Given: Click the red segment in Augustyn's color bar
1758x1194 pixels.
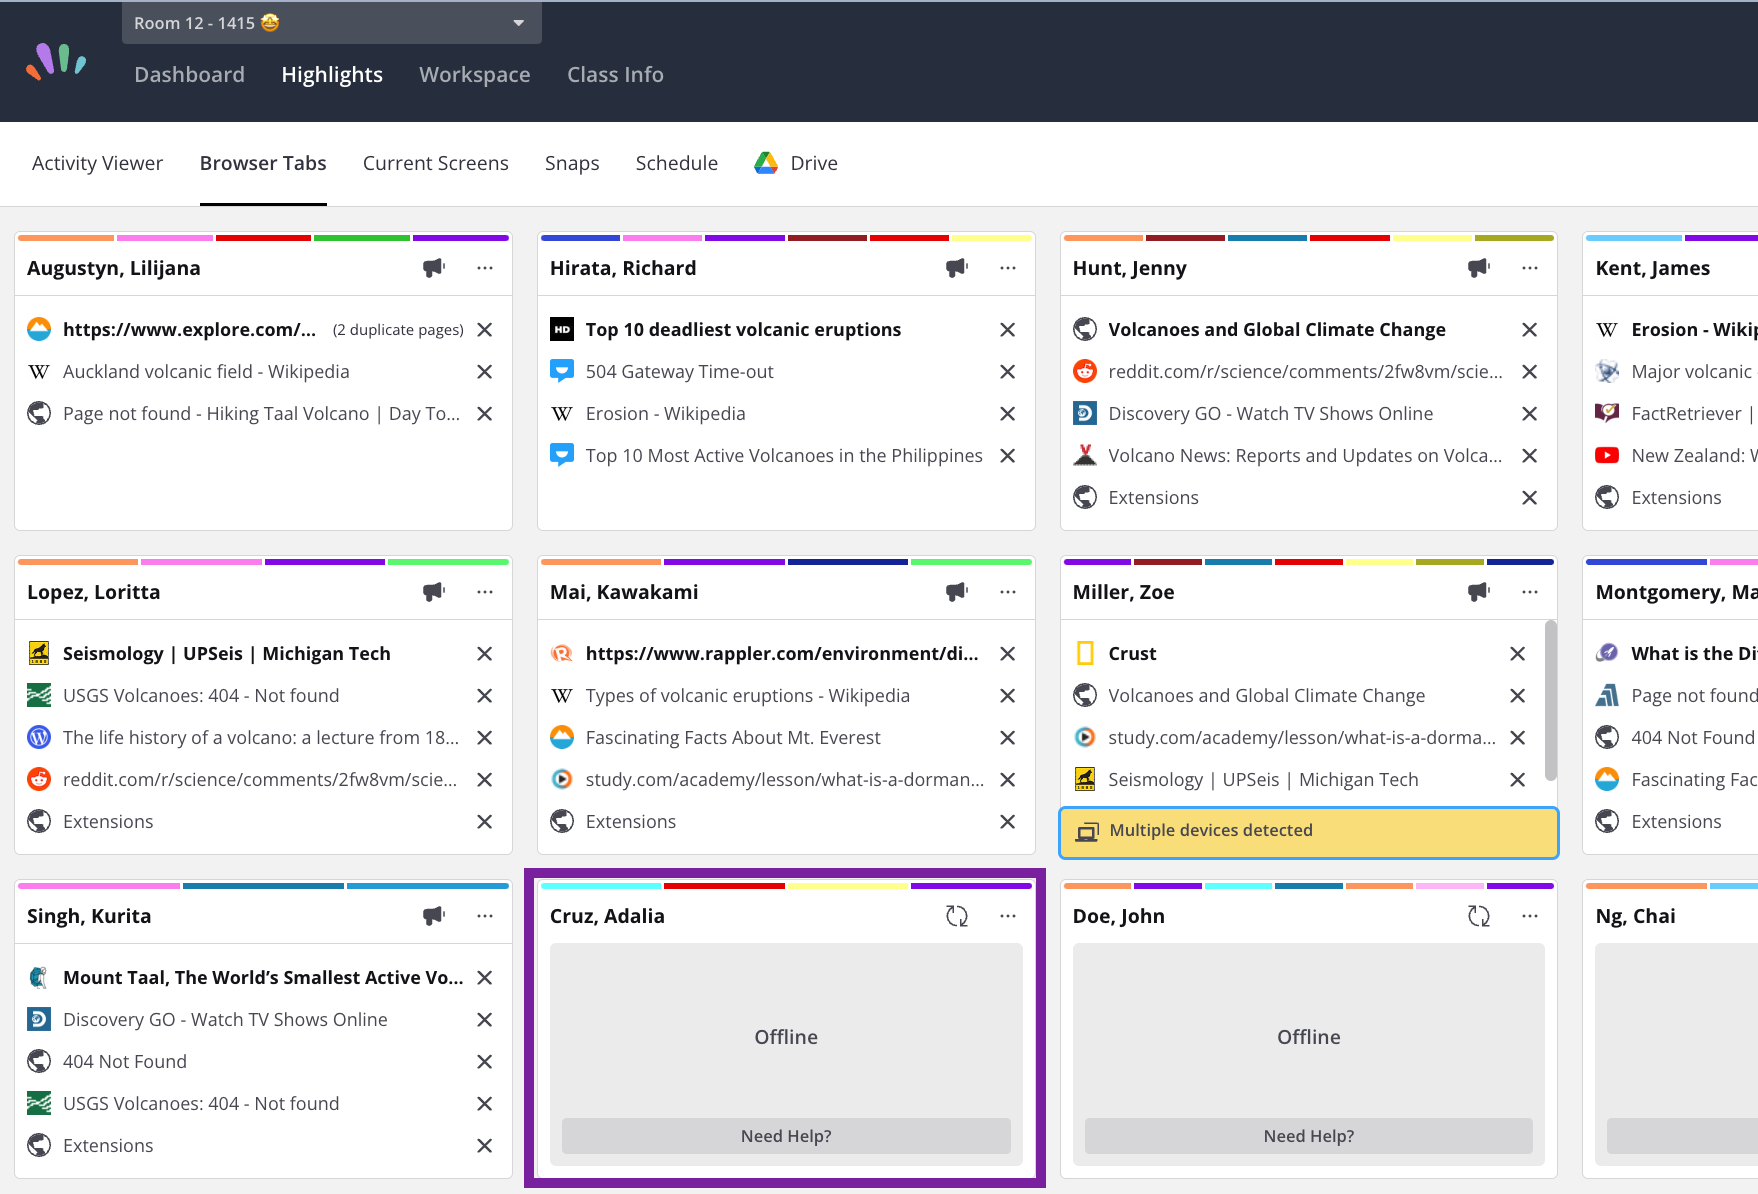Looking at the screenshot, I should [x=263, y=238].
